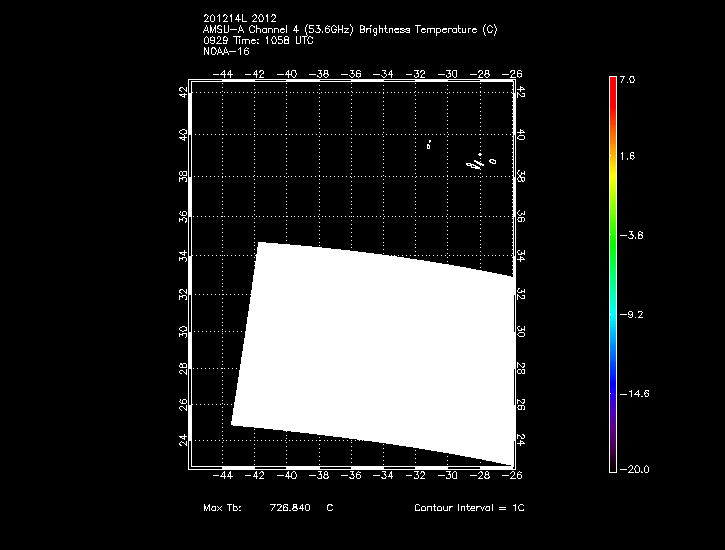Screen dimensions: 725x550
Task: Click the 42 latitude label on left axis
Action: (182, 92)
